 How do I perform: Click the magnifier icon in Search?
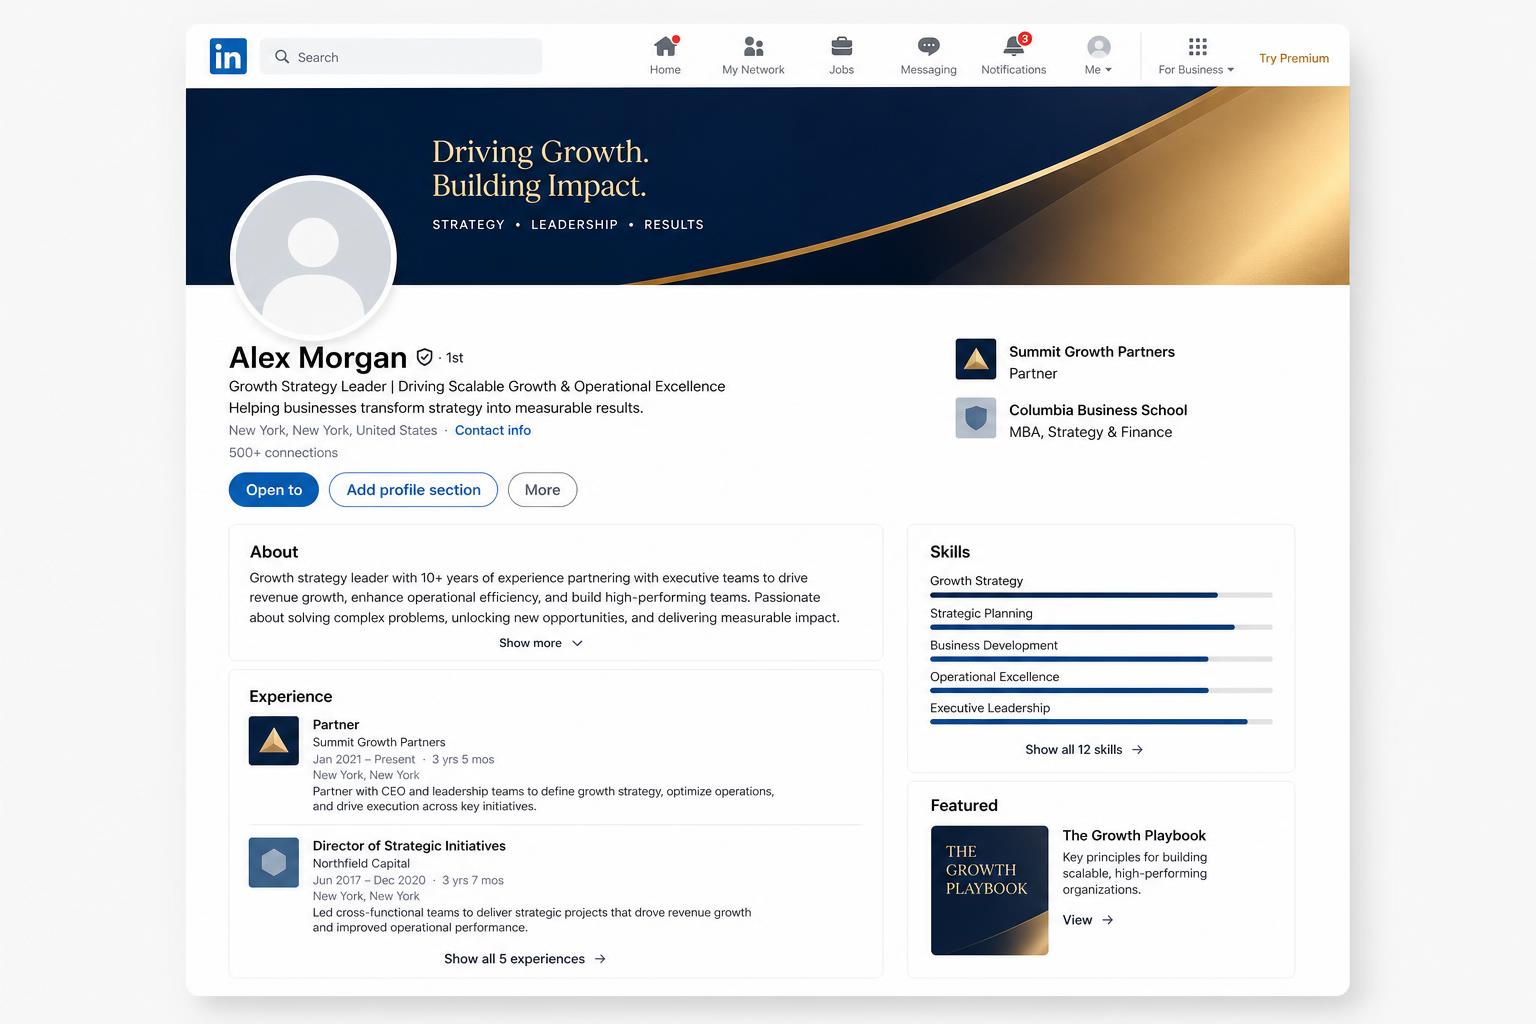[x=282, y=57]
